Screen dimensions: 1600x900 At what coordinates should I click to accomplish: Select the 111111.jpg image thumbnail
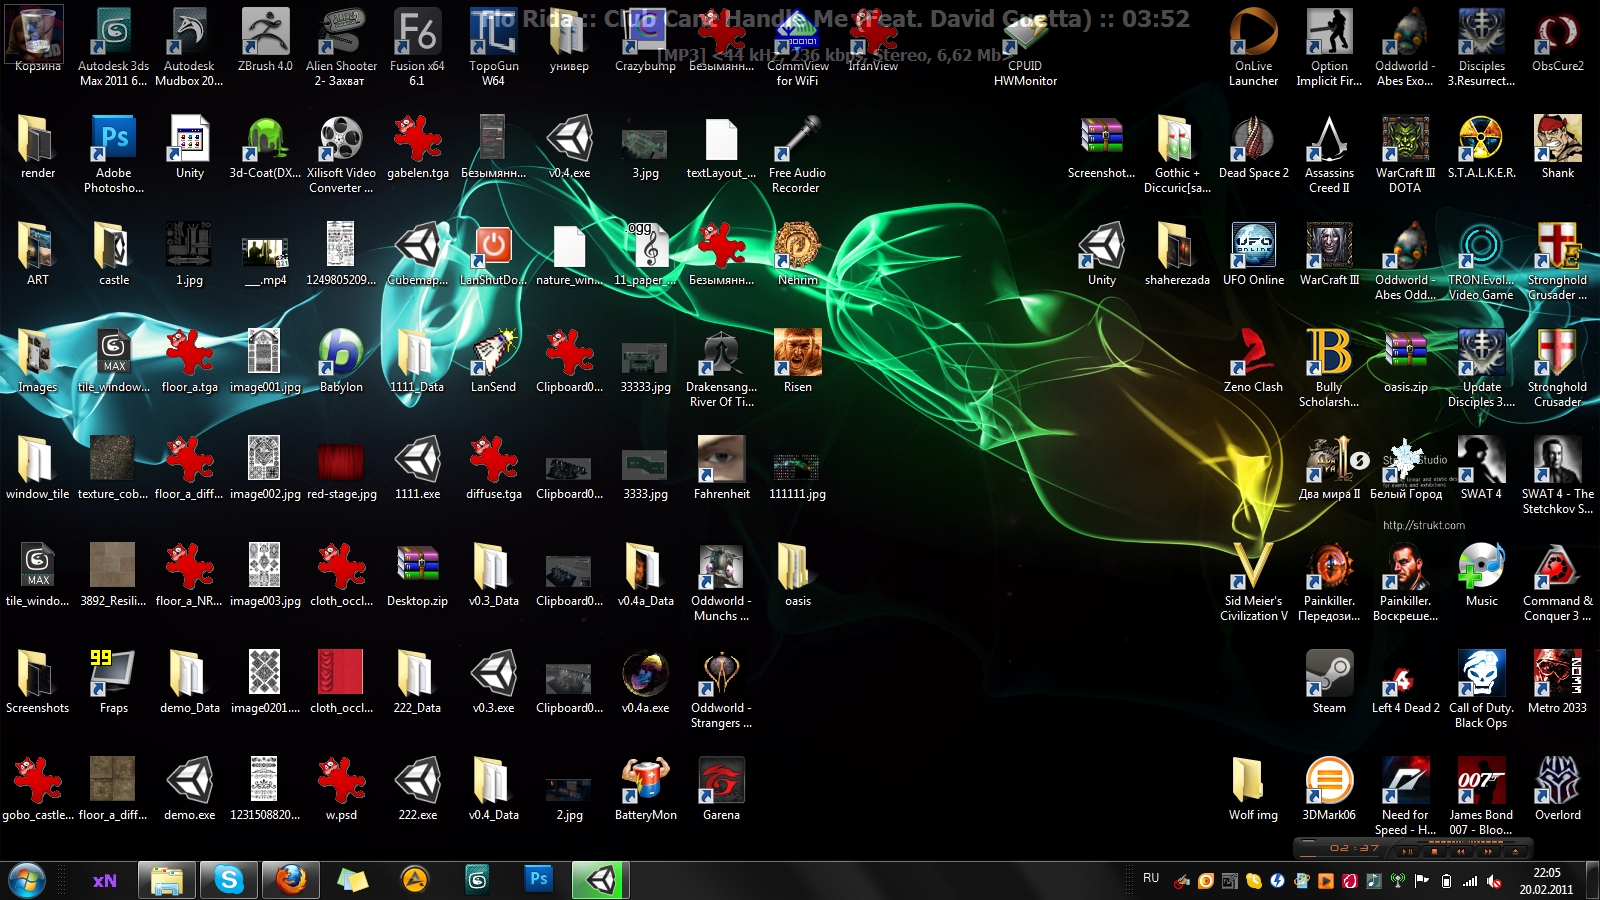point(797,467)
